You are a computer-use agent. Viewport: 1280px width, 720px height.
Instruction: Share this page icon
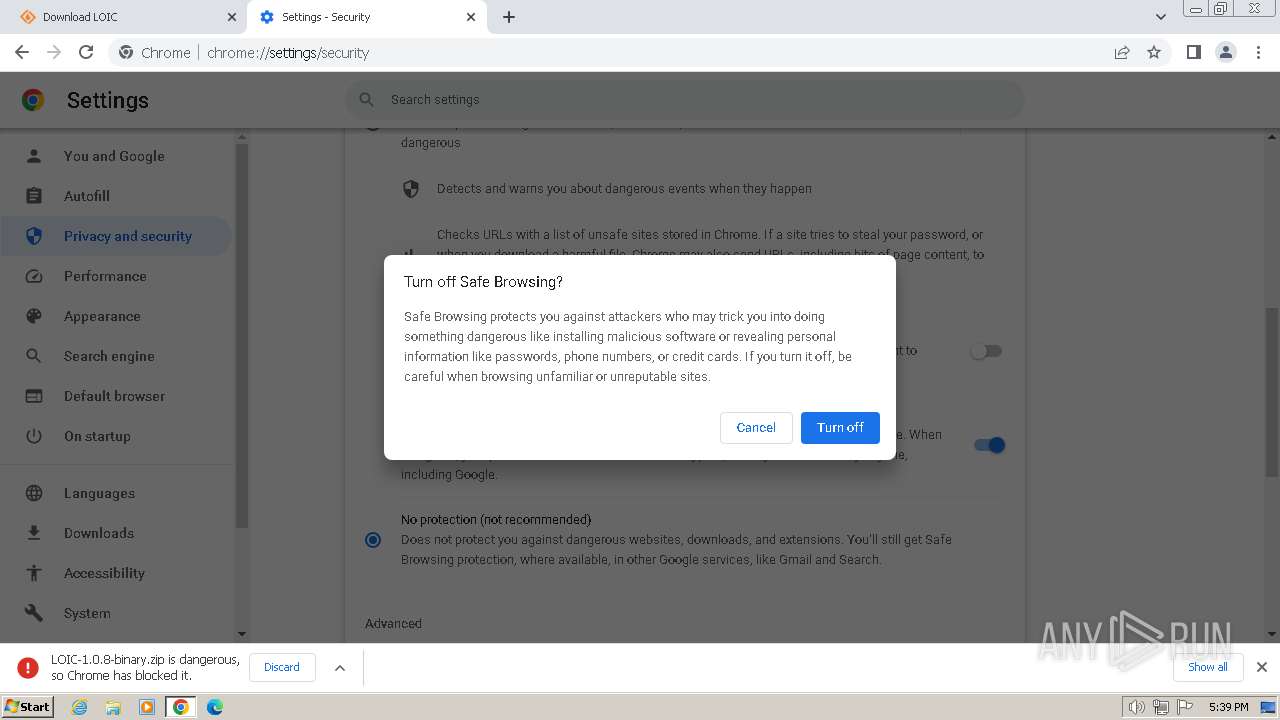tap(1122, 52)
